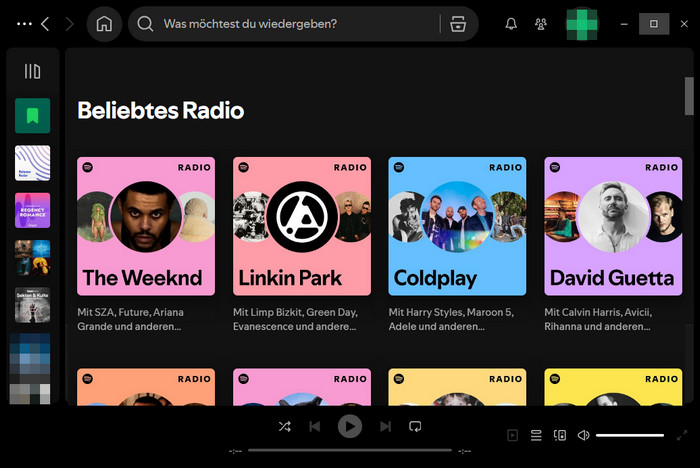The width and height of the screenshot is (700, 468).
Task: Open the orange radio card in second row
Action: tap(146, 387)
